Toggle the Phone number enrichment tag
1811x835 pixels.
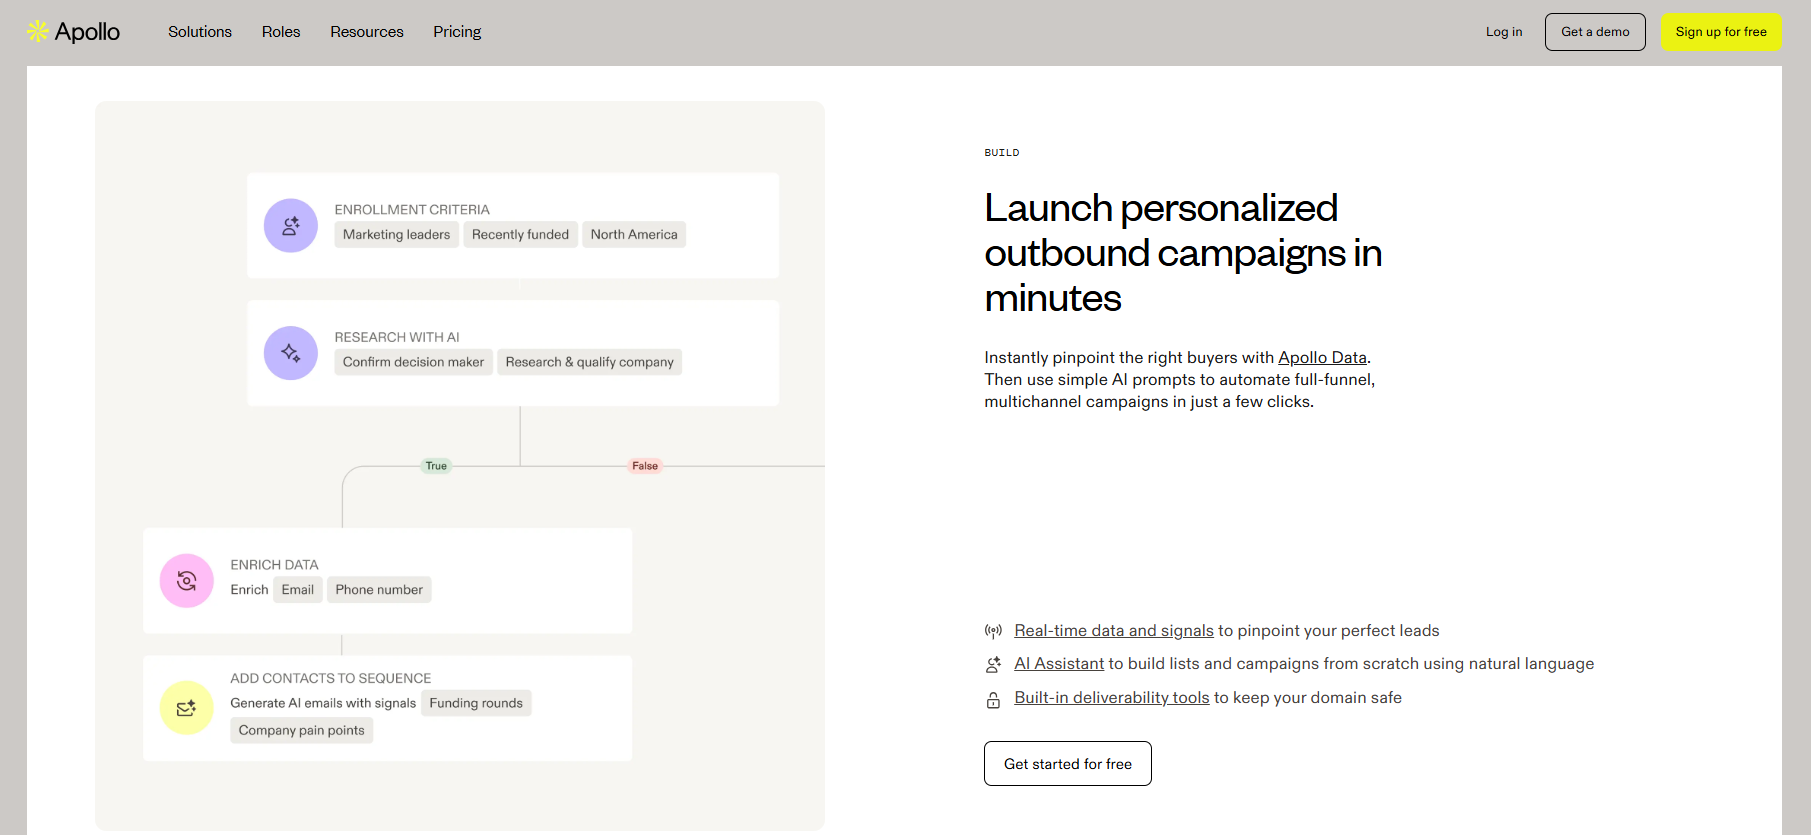pos(378,589)
